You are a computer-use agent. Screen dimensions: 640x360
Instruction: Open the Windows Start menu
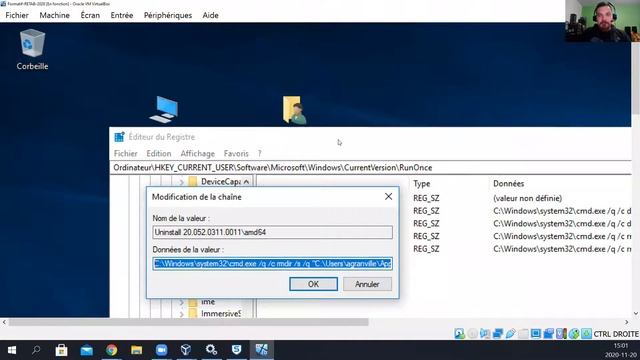pos(12,350)
